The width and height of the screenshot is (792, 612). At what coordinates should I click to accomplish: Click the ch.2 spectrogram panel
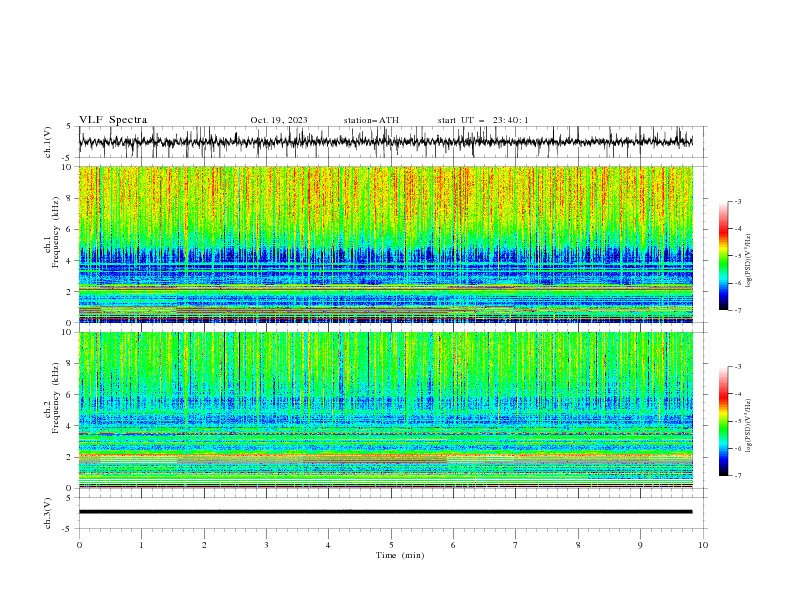click(385, 410)
